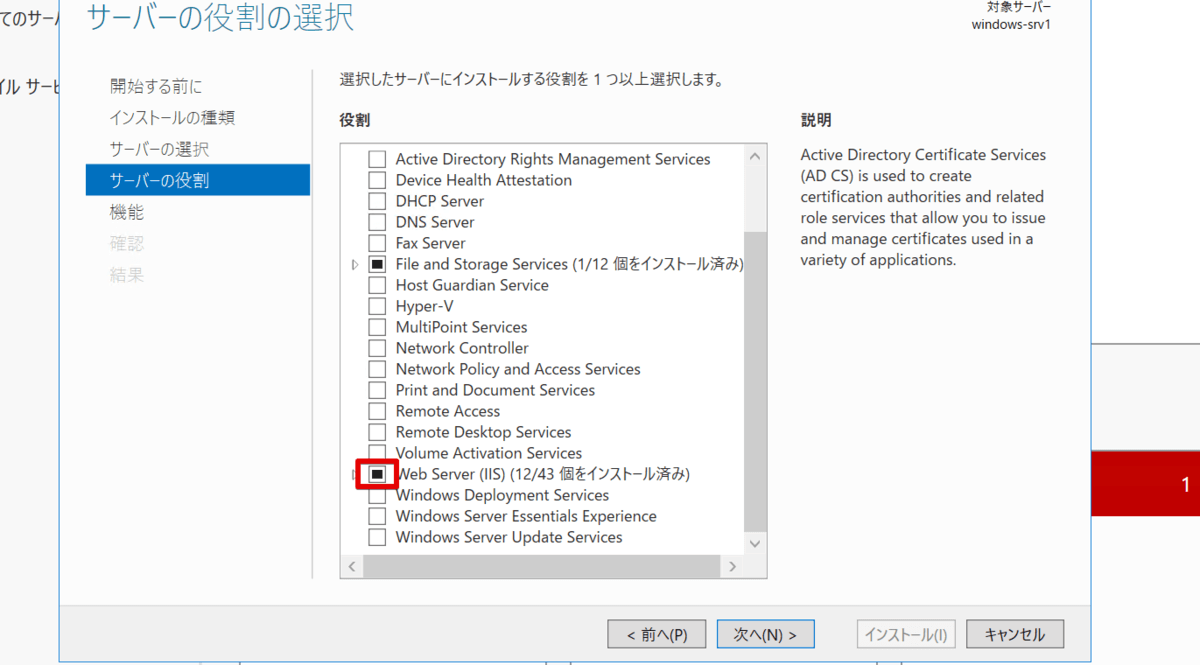Toggle the Web Server (IIS) checkbox
Image resolution: width=1200 pixels, height=665 pixels.
pyautogui.click(x=377, y=474)
